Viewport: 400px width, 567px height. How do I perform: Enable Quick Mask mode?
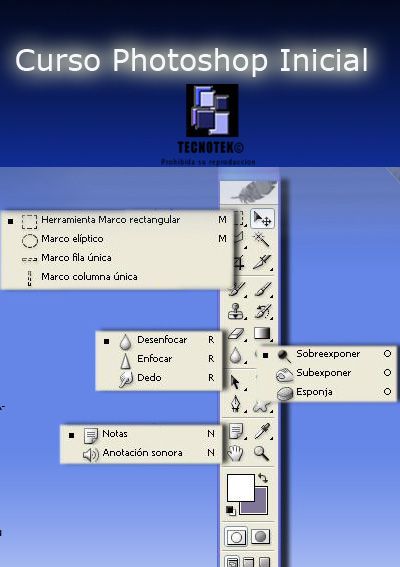pyautogui.click(x=260, y=537)
